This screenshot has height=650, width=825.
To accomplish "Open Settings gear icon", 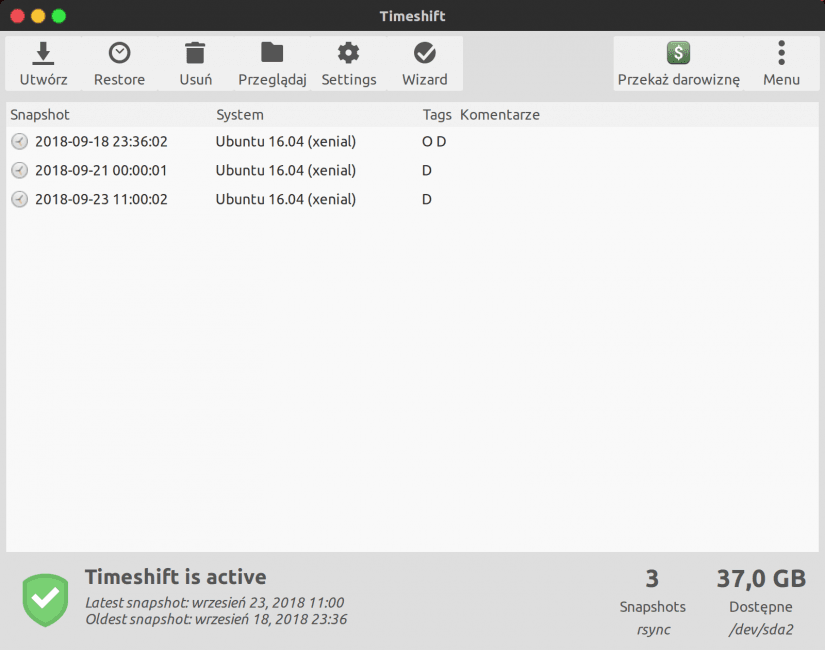I will (348, 53).
